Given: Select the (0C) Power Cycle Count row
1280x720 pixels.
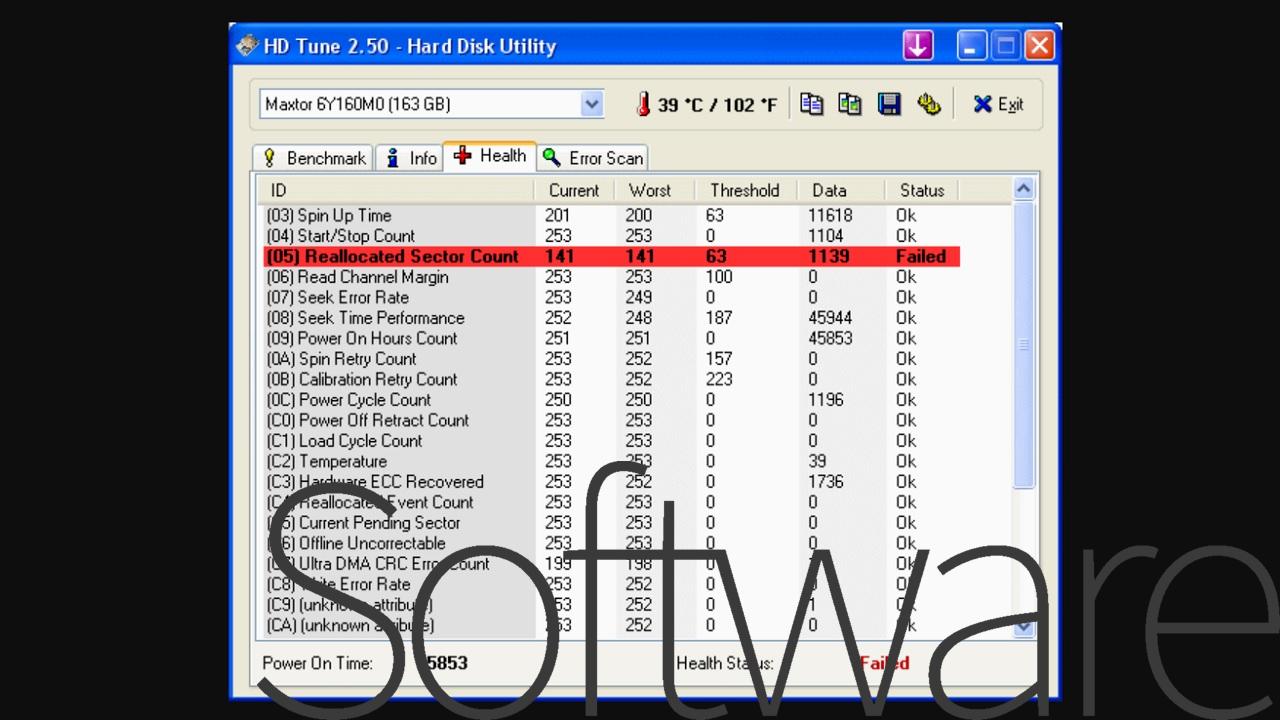Looking at the screenshot, I should pos(611,400).
